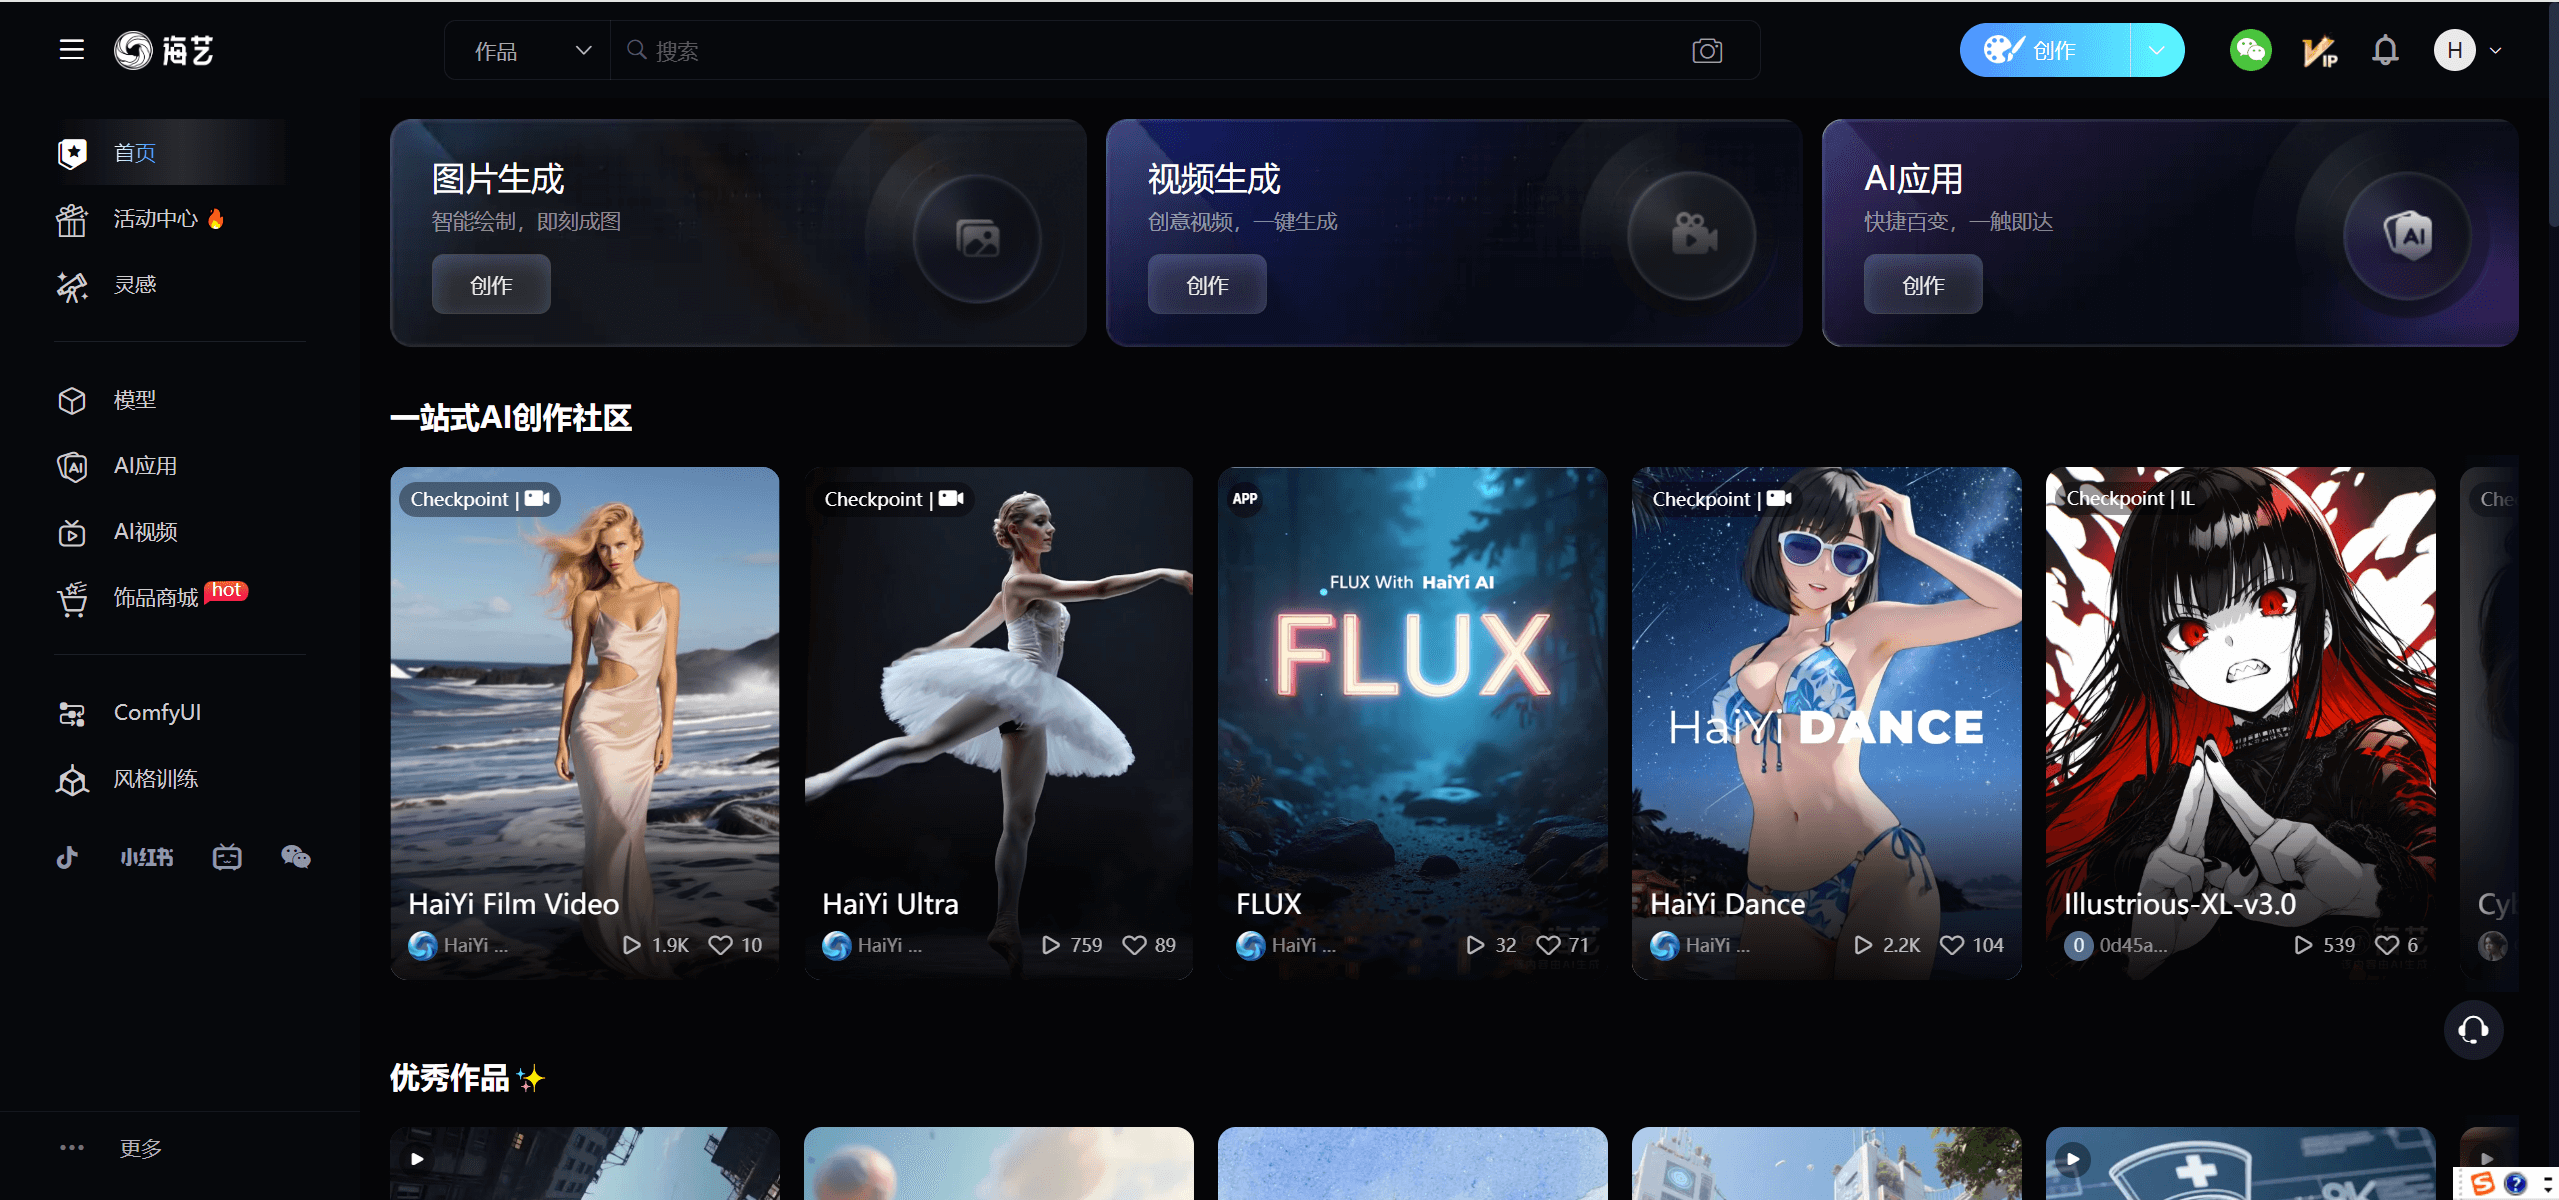Screen dimensions: 2559x1200
Task: Click the WeChat icon in sidebar
Action: pos(296,857)
